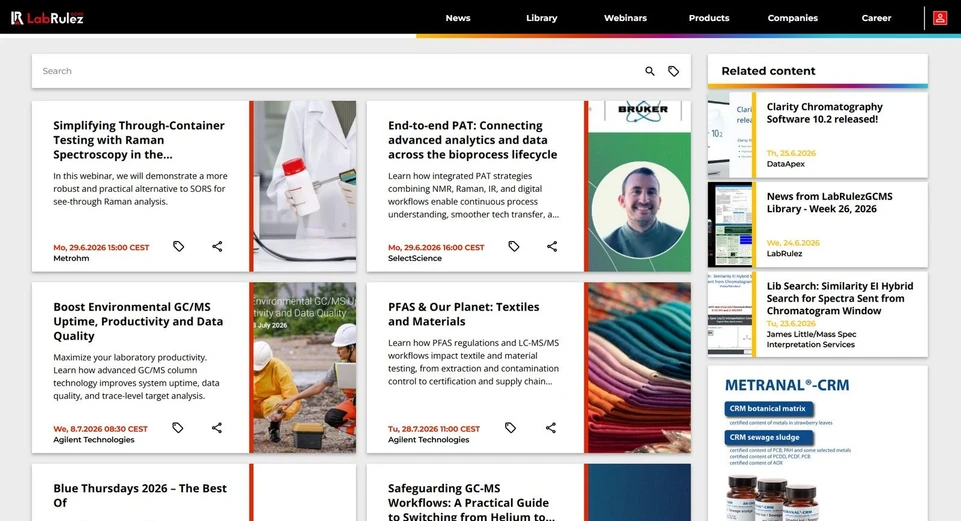Open tag filter icon in search bar
This screenshot has width=961, height=521.
point(674,71)
